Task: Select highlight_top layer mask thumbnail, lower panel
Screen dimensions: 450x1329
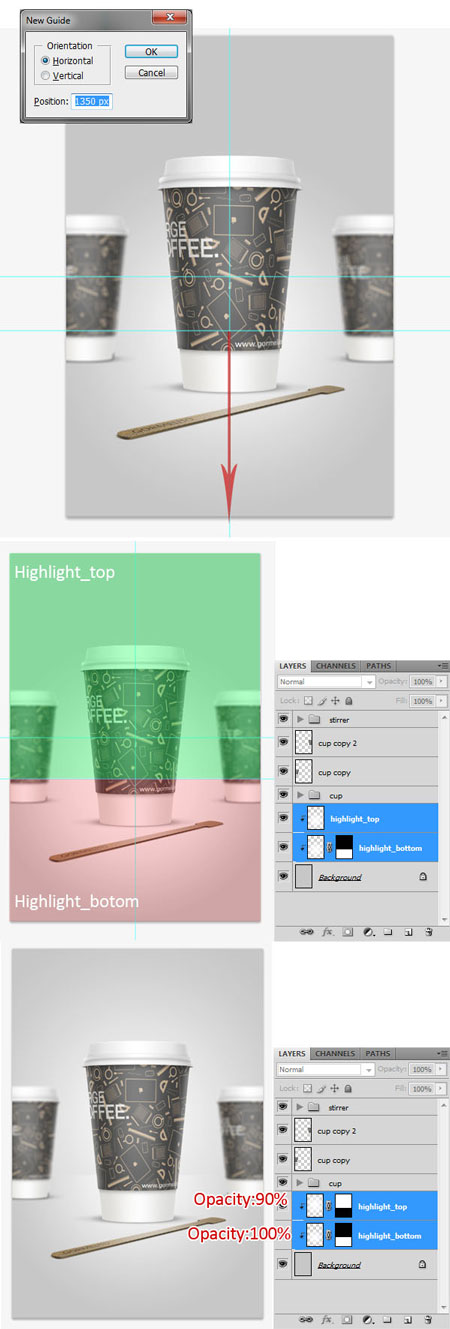Action: pos(343,1207)
